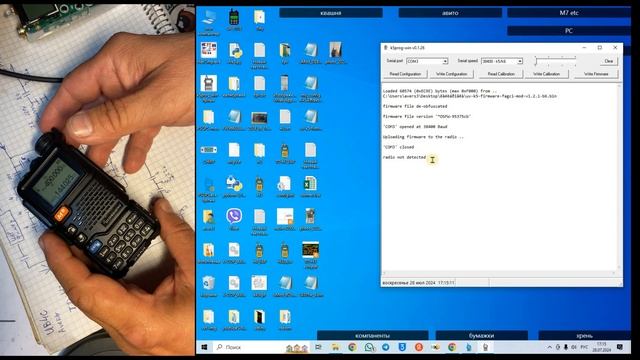This screenshot has width=640, height=360.
Task: Click the k5prog radio icon in taskbar
Action: 485,347
